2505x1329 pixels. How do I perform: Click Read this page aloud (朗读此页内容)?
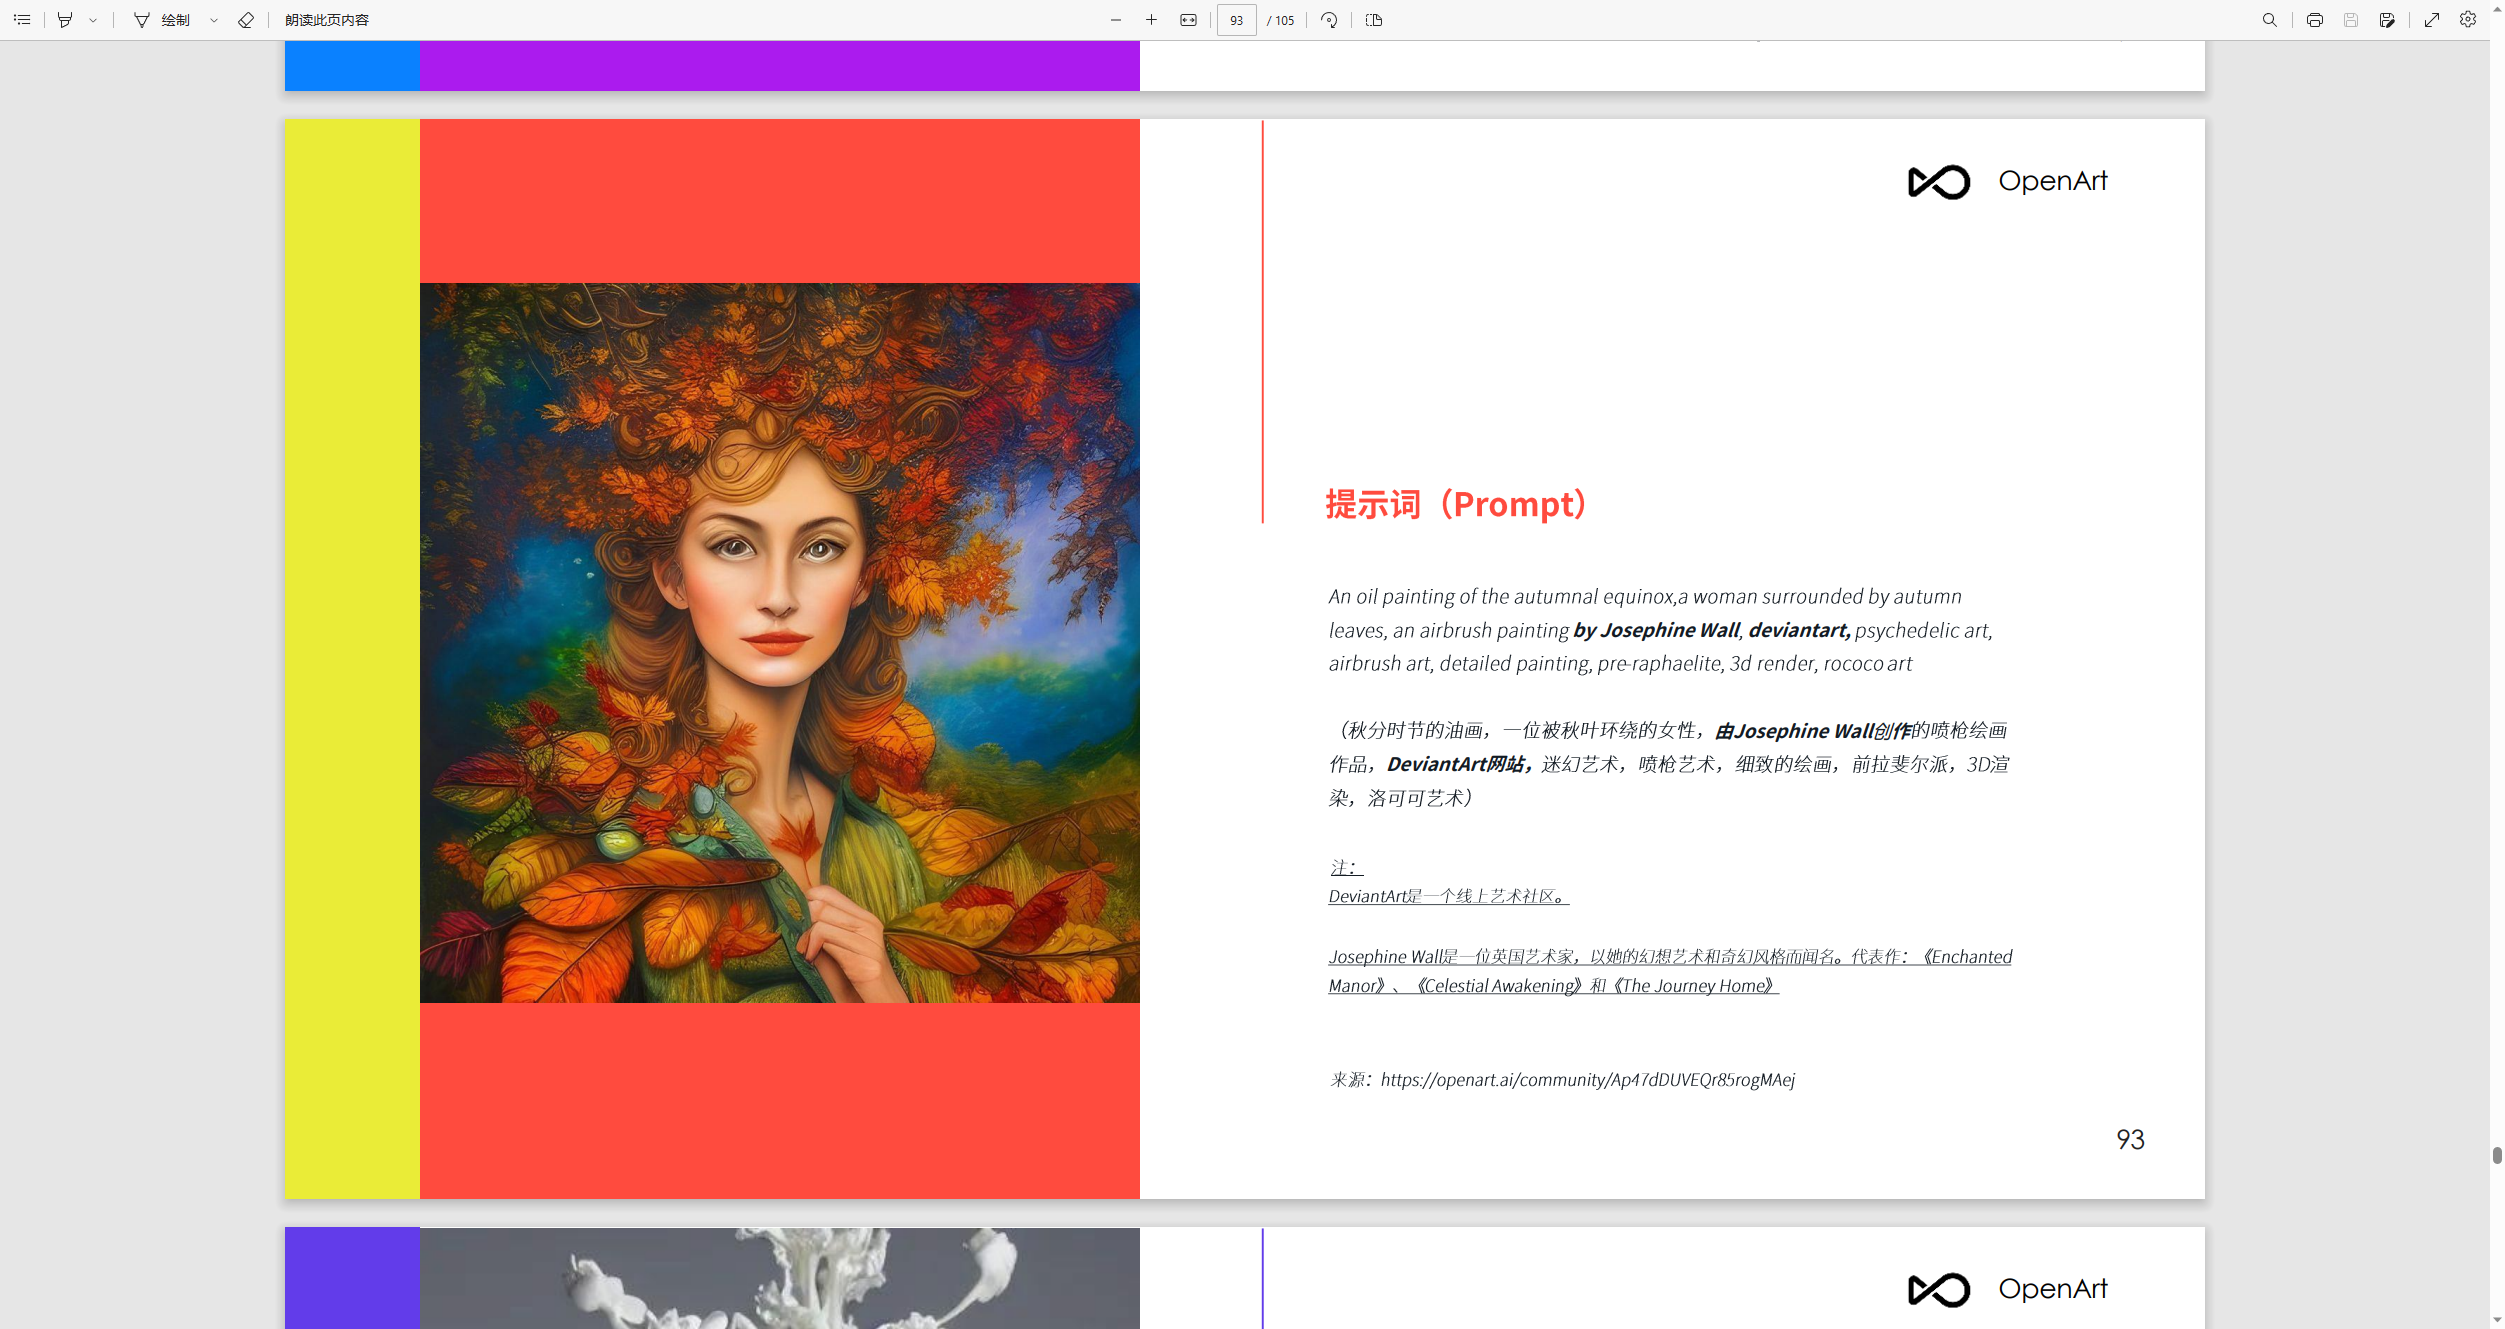click(326, 20)
